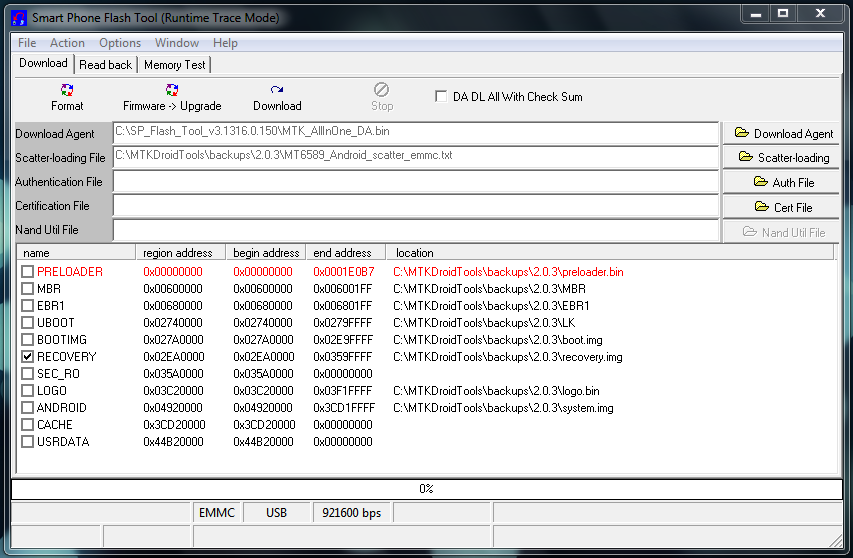853x558 pixels.
Task: Uncheck the RECOVERY partition checkbox
Action: tap(28, 357)
